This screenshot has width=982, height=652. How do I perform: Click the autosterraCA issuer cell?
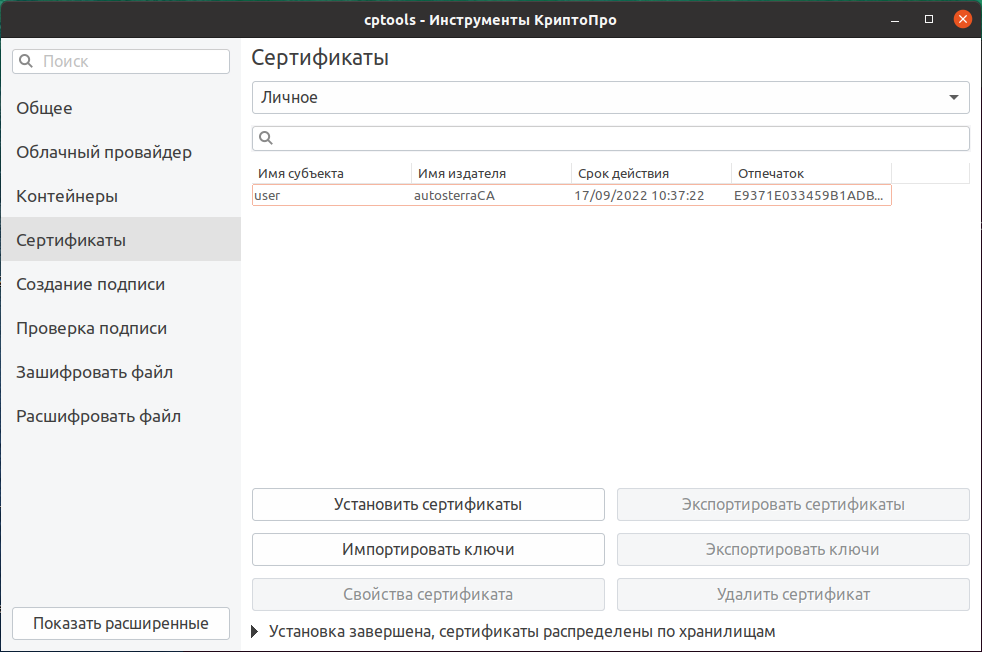coord(454,195)
